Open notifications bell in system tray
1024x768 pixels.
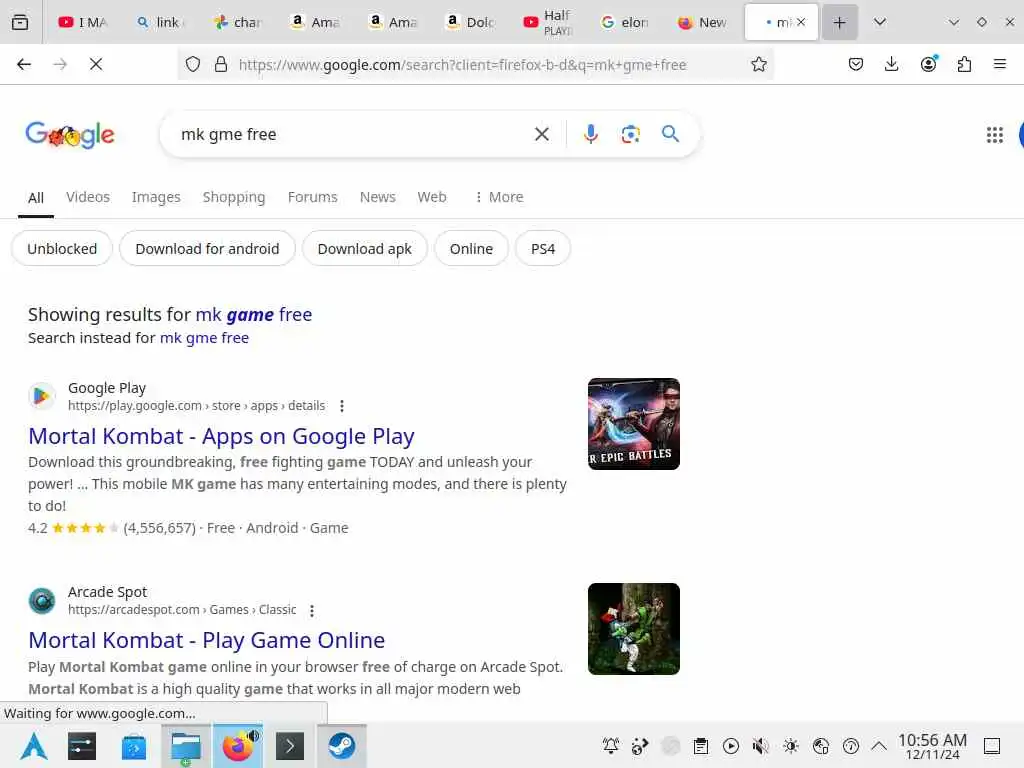pyautogui.click(x=611, y=745)
